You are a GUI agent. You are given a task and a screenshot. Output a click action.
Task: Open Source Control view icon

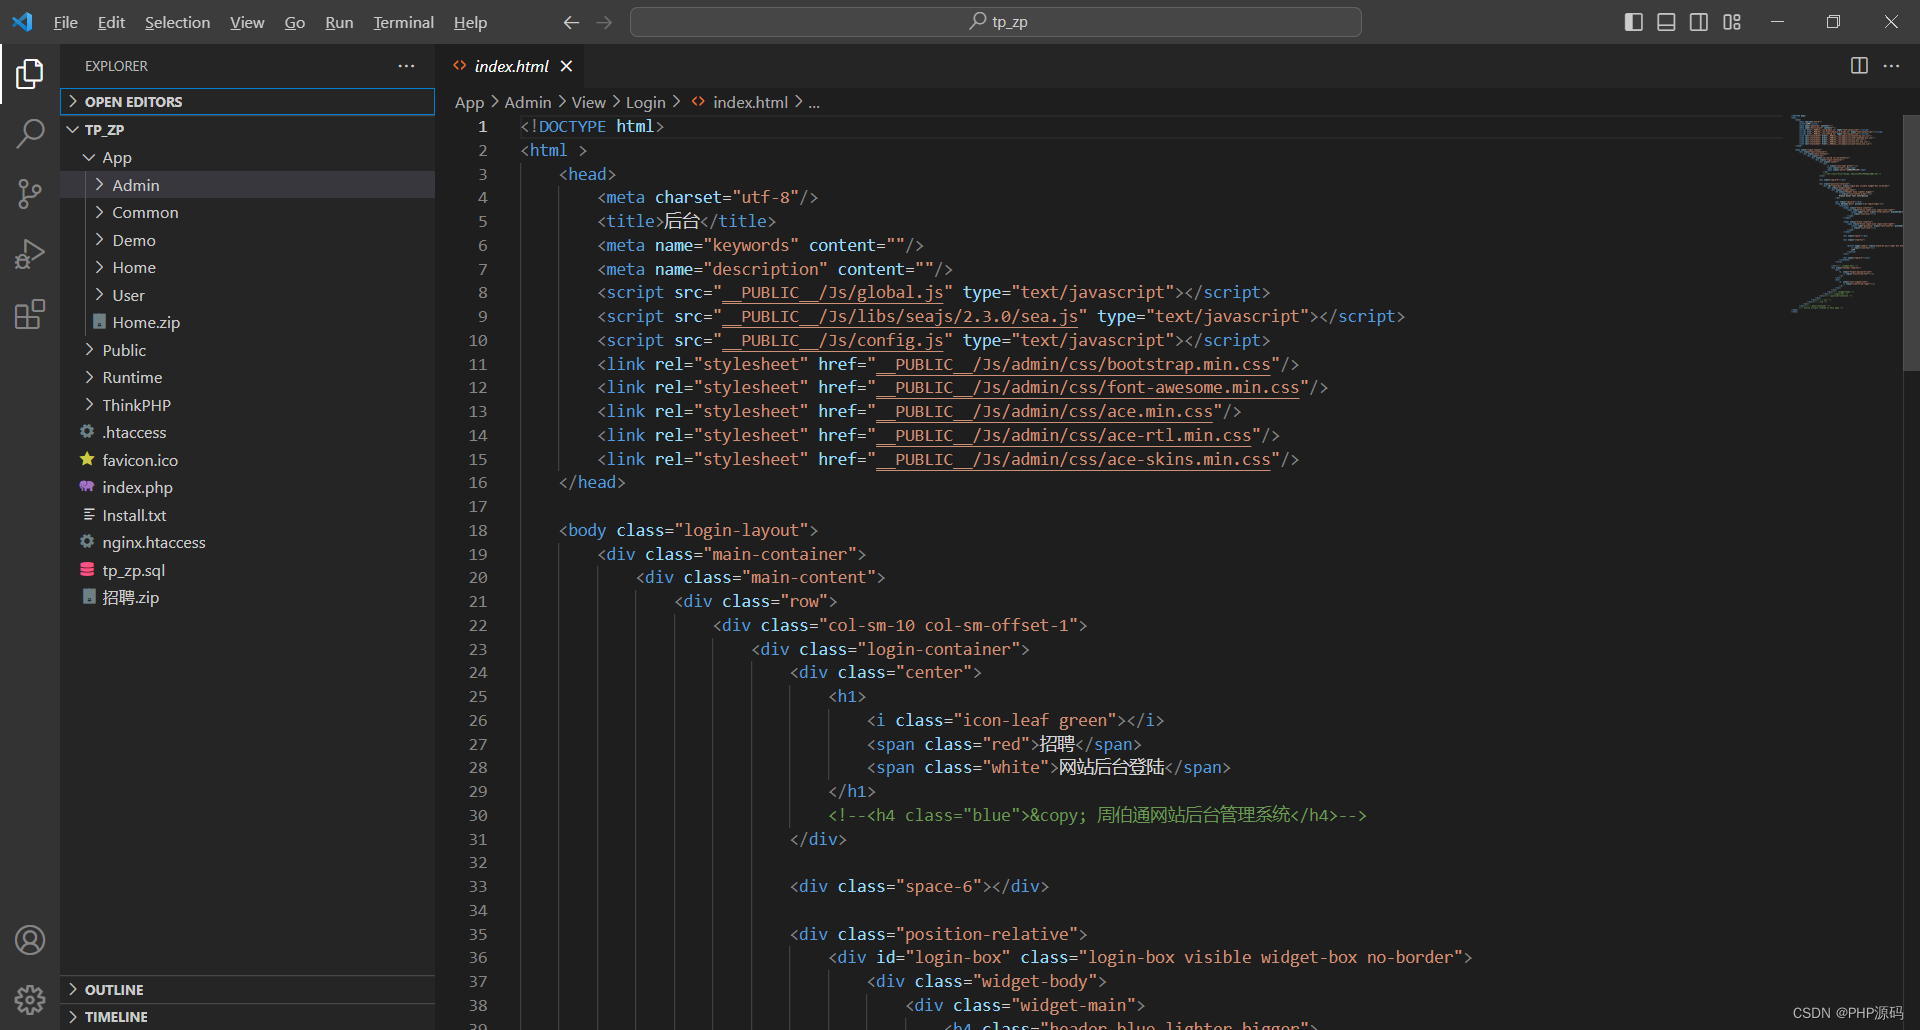(x=30, y=194)
